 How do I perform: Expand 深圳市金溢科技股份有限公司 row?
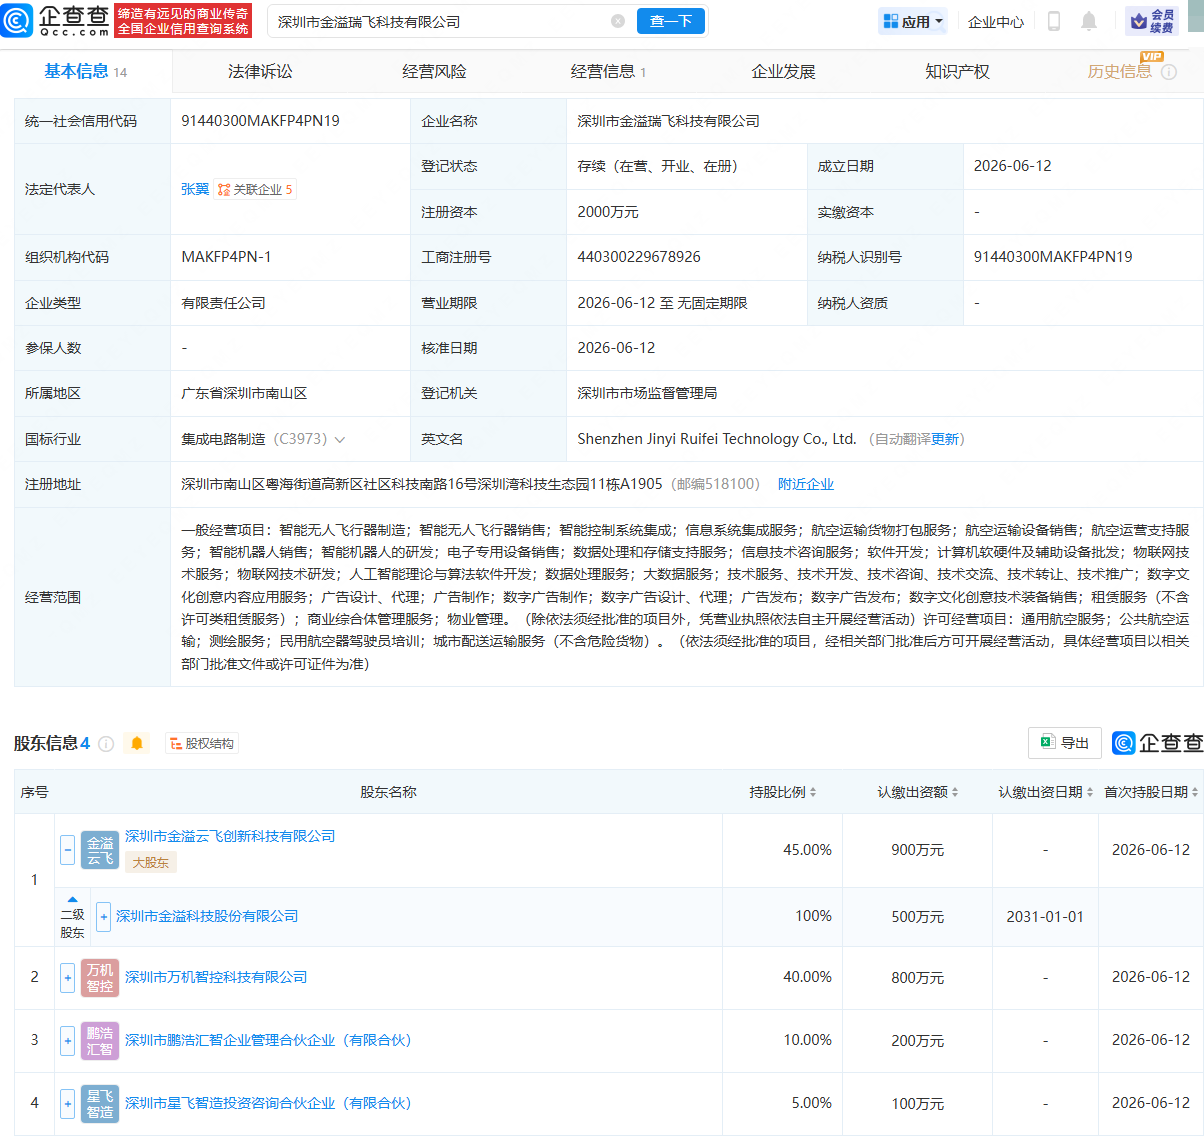click(103, 916)
